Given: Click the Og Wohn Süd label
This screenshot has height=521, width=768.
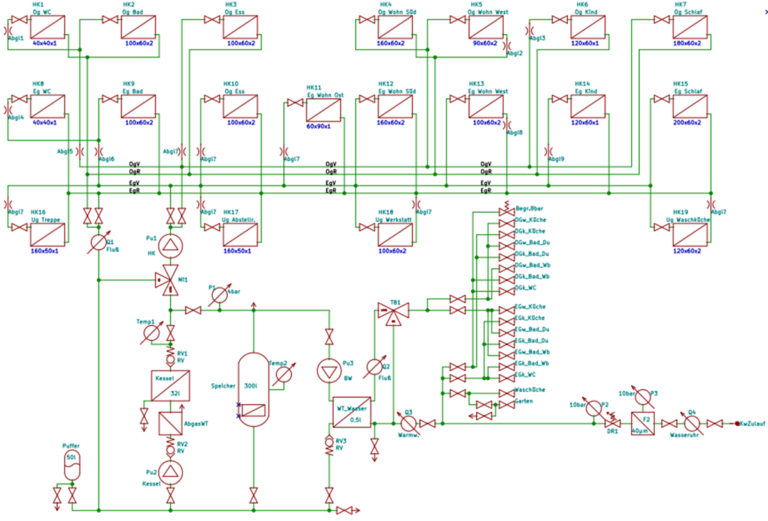Looking at the screenshot, I should tap(398, 12).
